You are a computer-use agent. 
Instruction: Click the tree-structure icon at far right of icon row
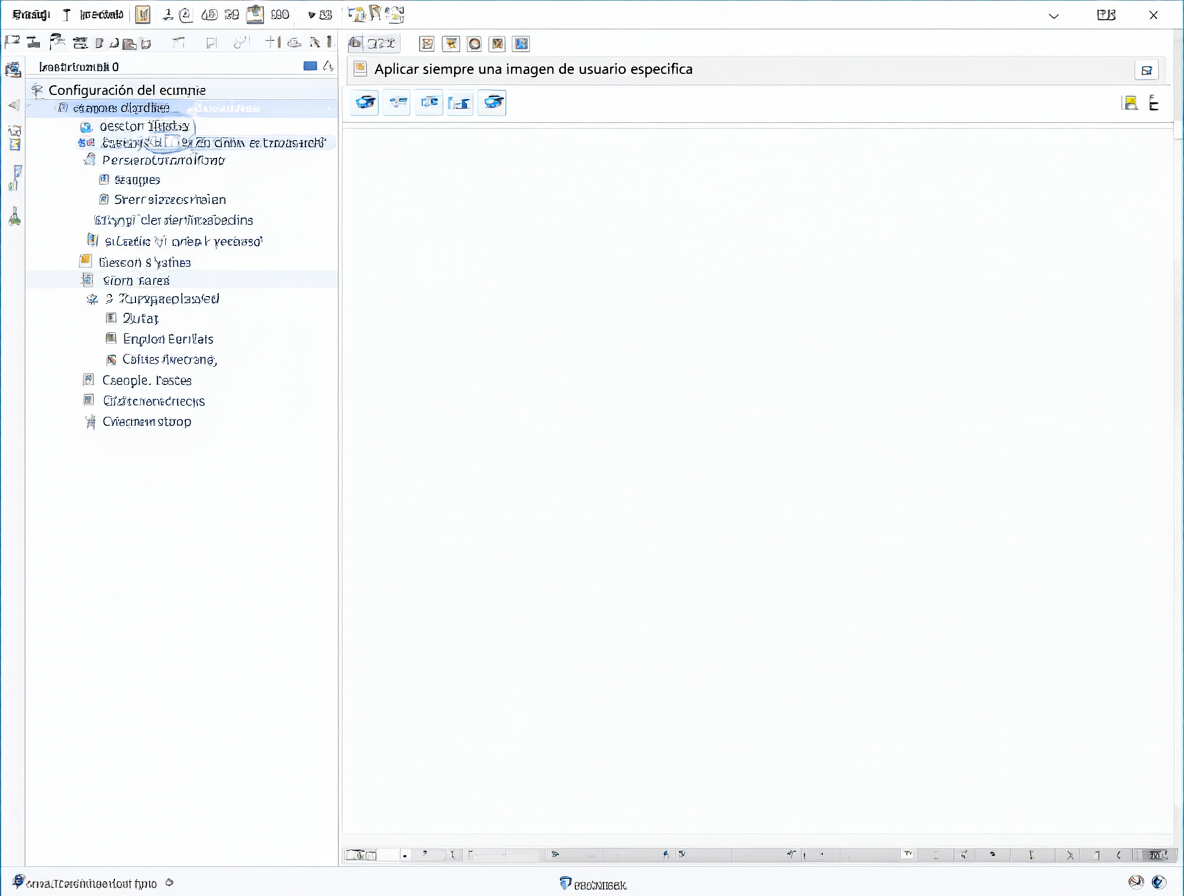(x=1154, y=103)
